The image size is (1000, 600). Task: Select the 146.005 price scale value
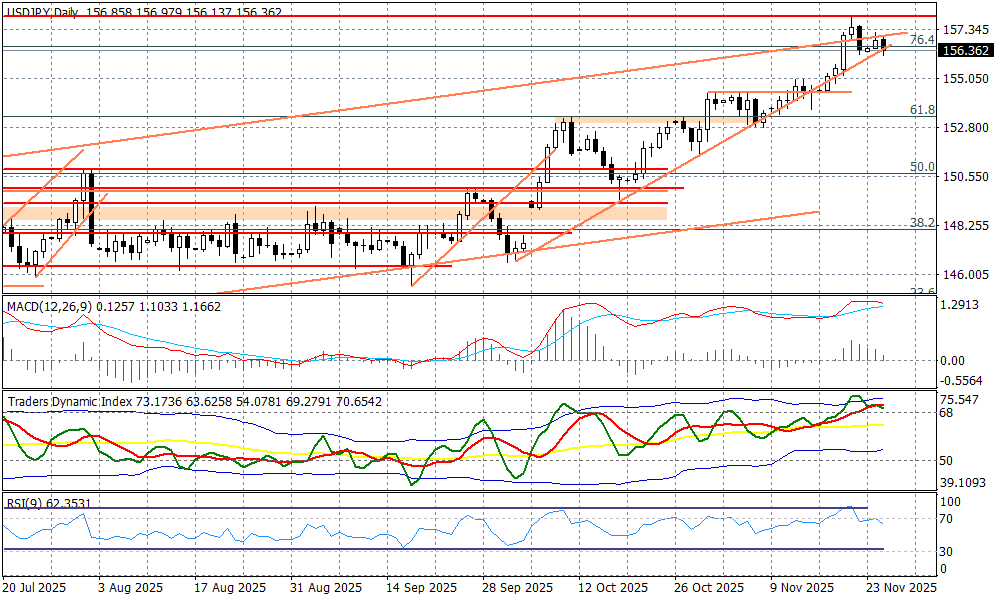(x=966, y=274)
